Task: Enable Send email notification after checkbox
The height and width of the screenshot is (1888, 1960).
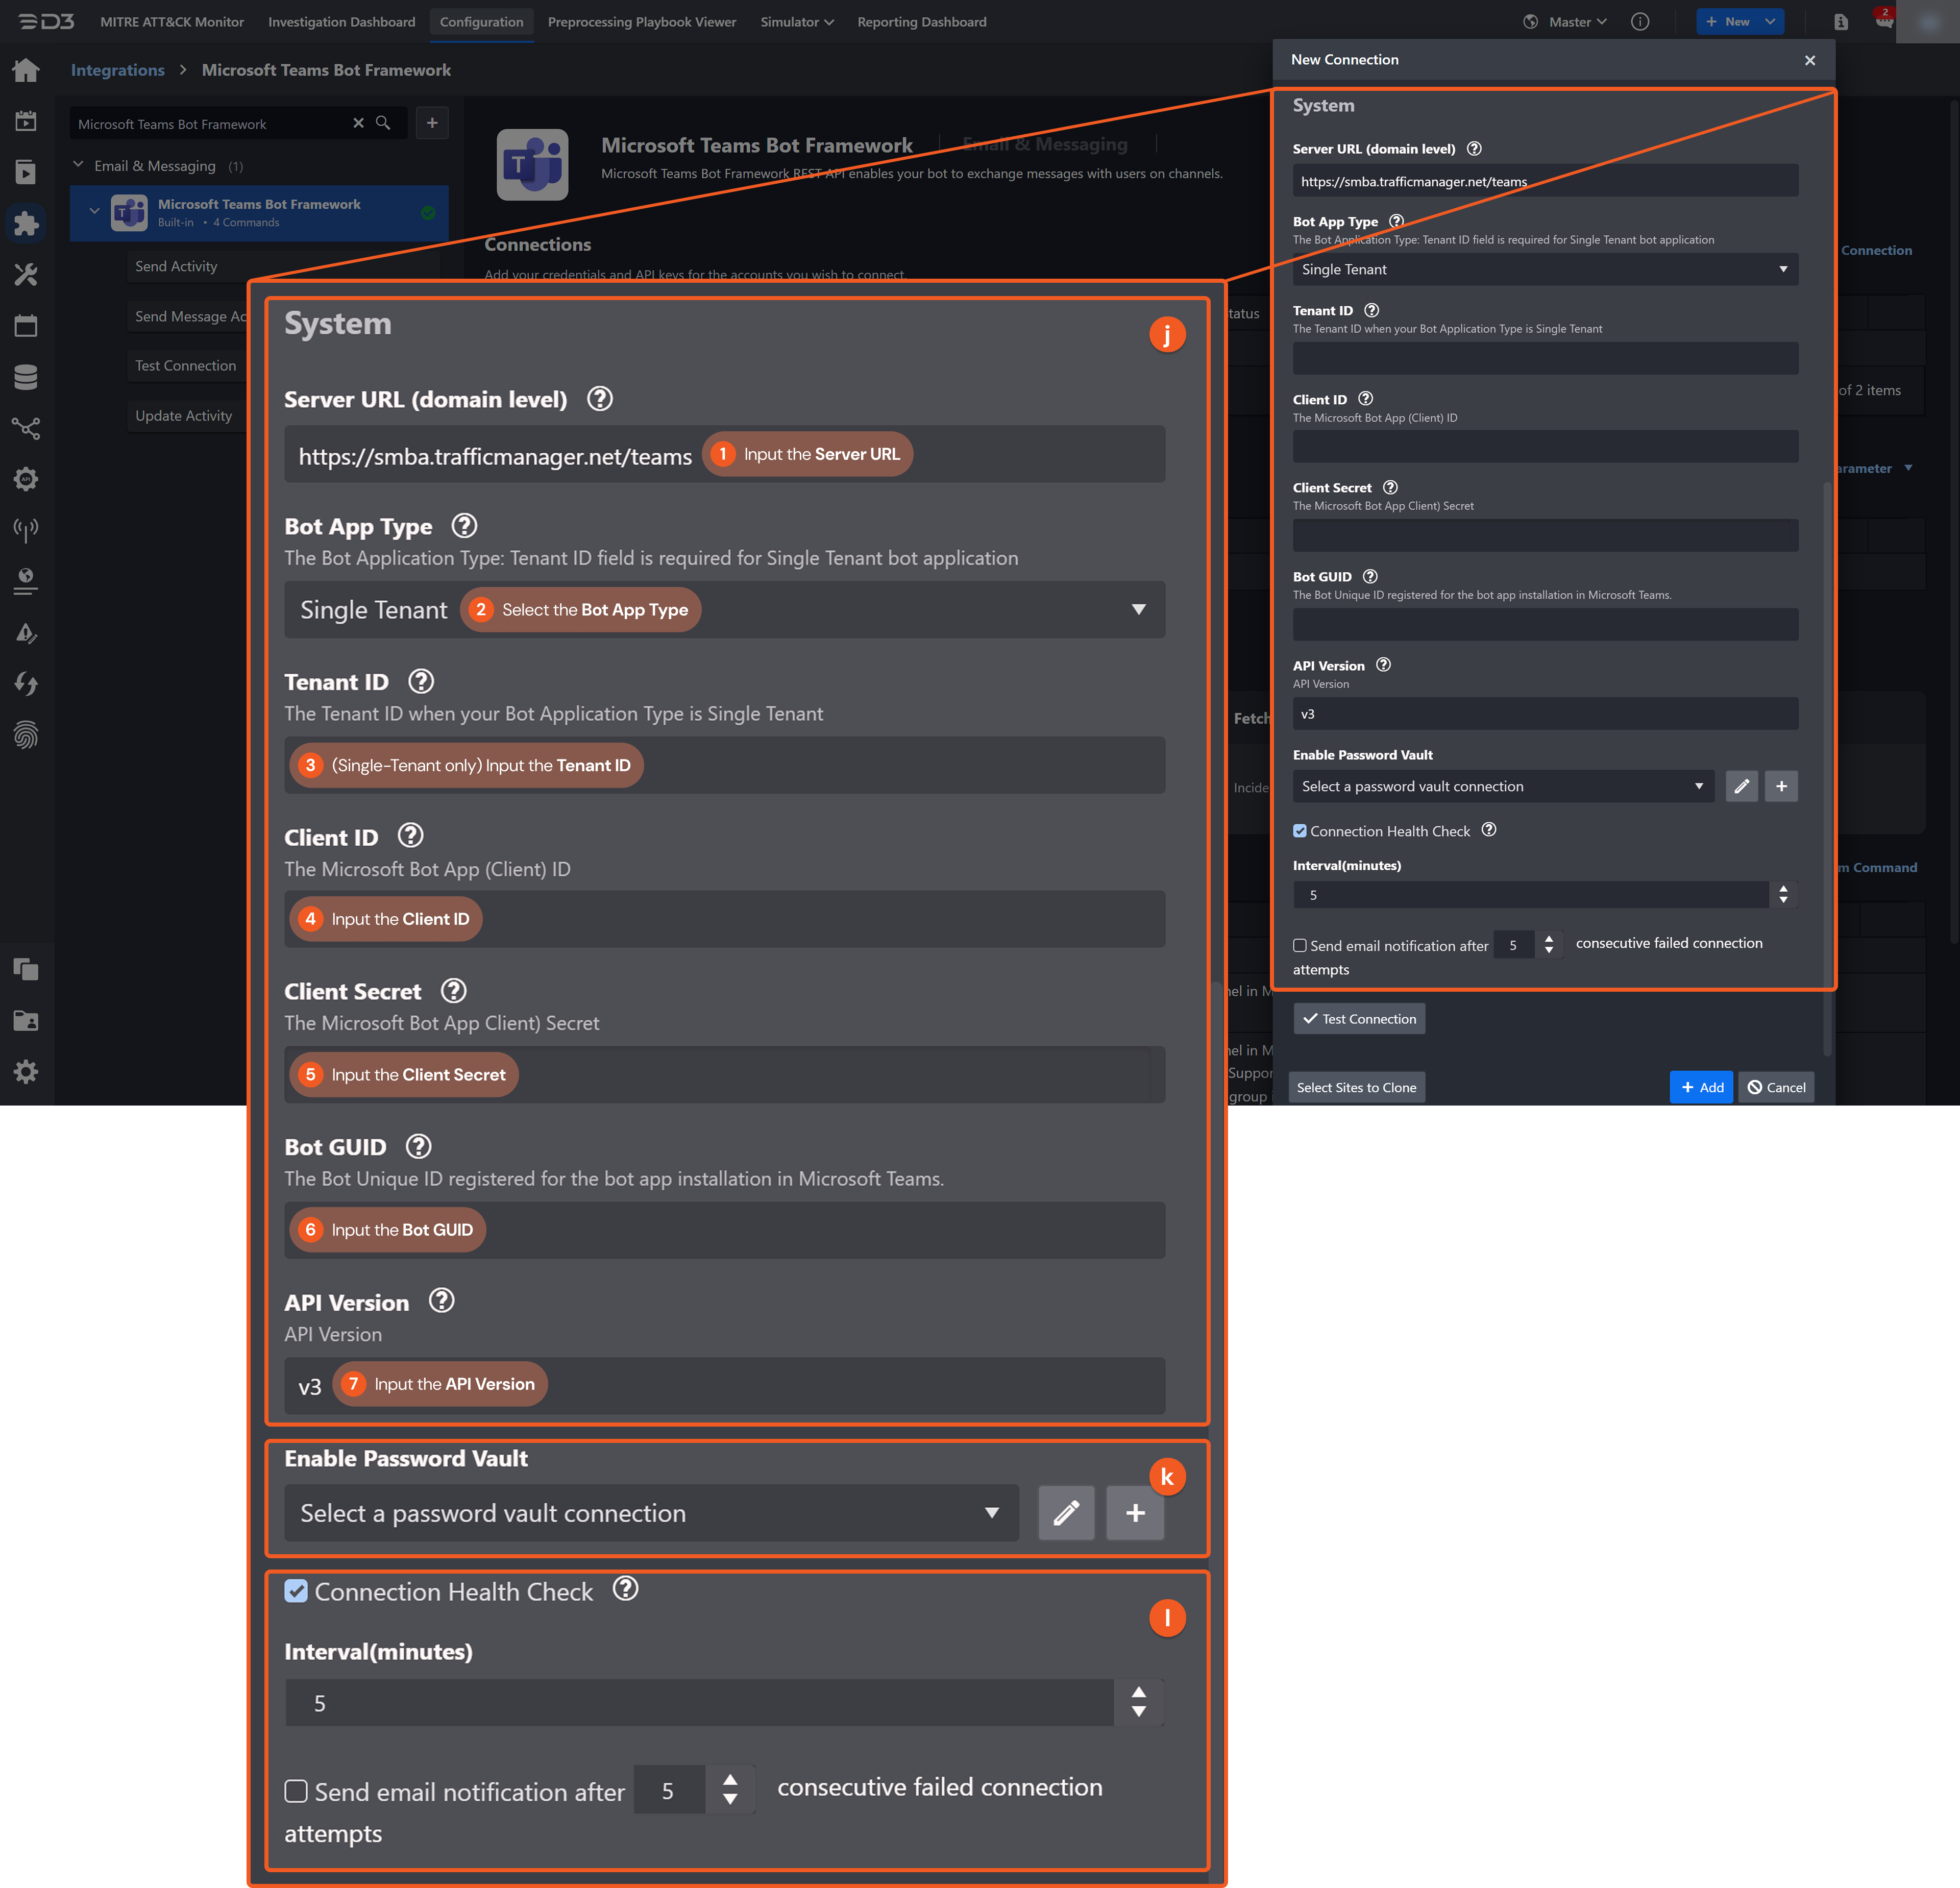Action: click(x=1300, y=945)
